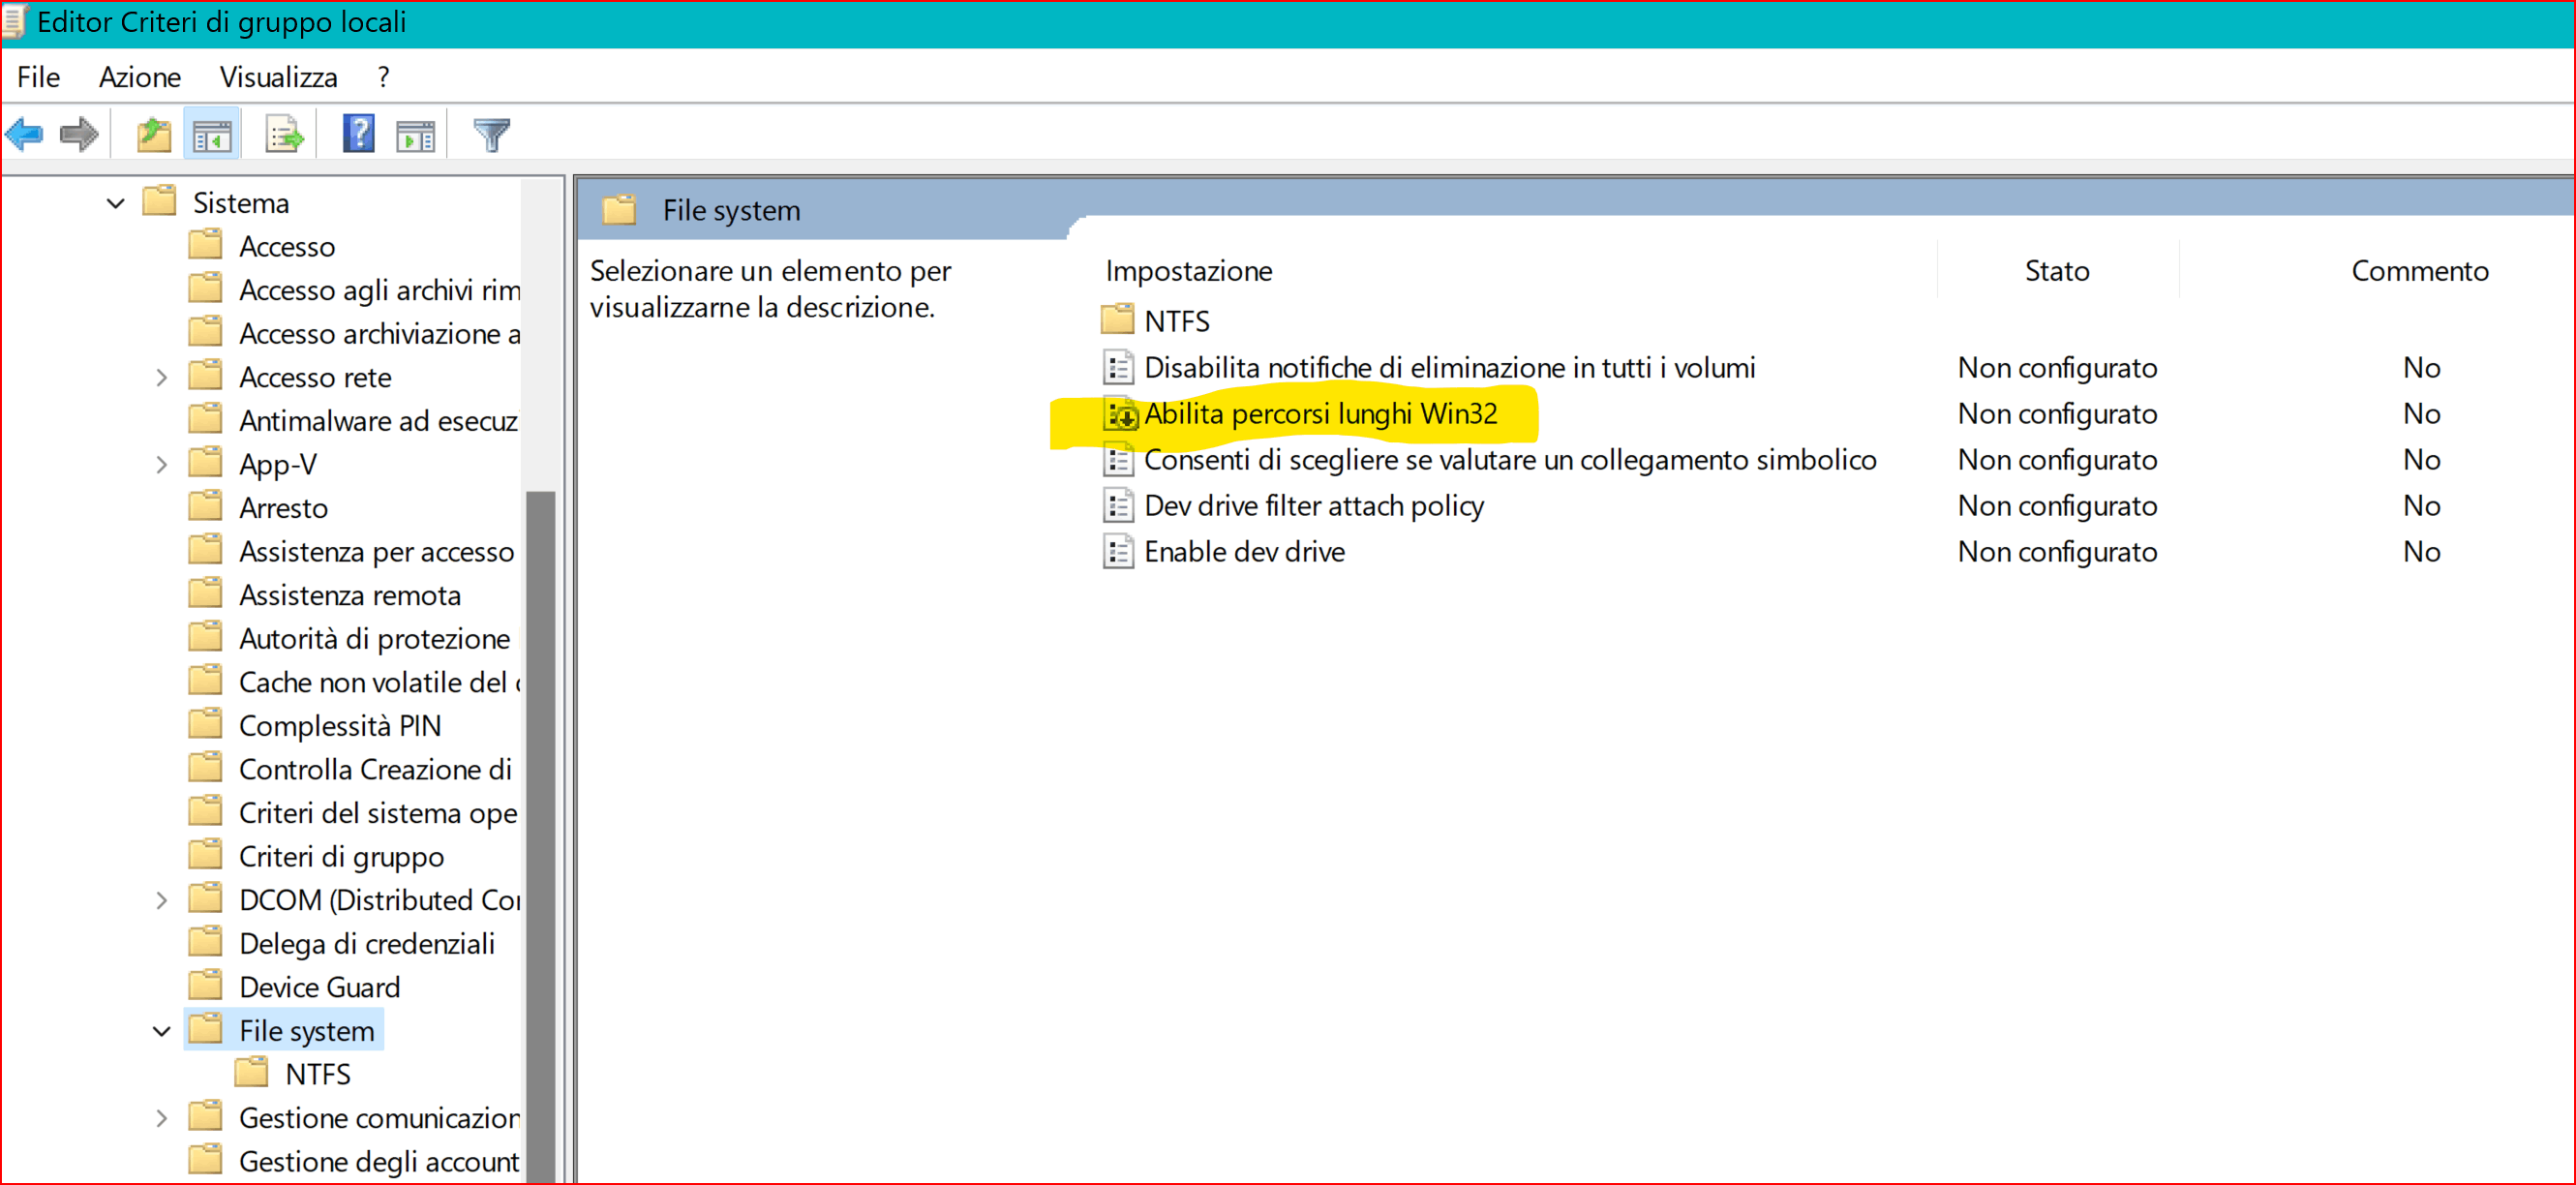
Task: Select Abilita percorsi lunghi Win32 setting
Action: click(x=1320, y=414)
